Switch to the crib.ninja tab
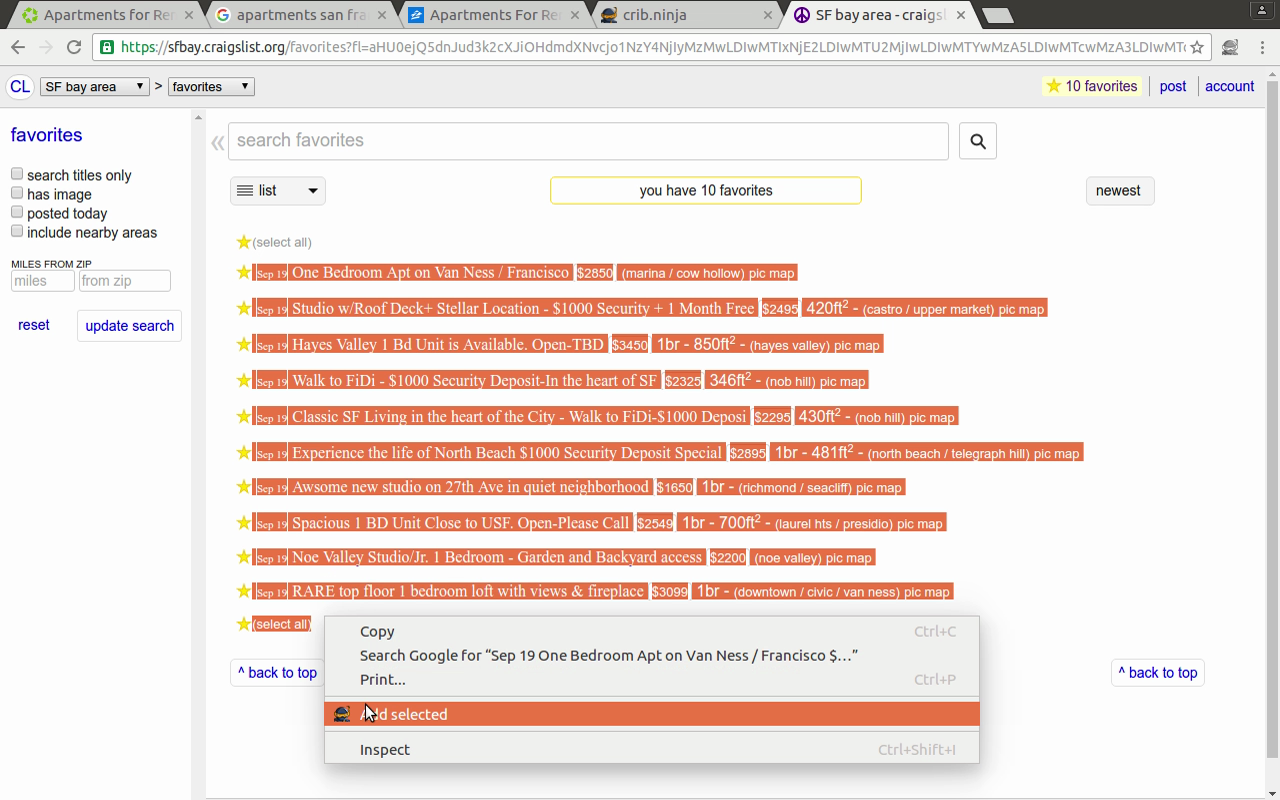This screenshot has height=800, width=1280. (683, 15)
